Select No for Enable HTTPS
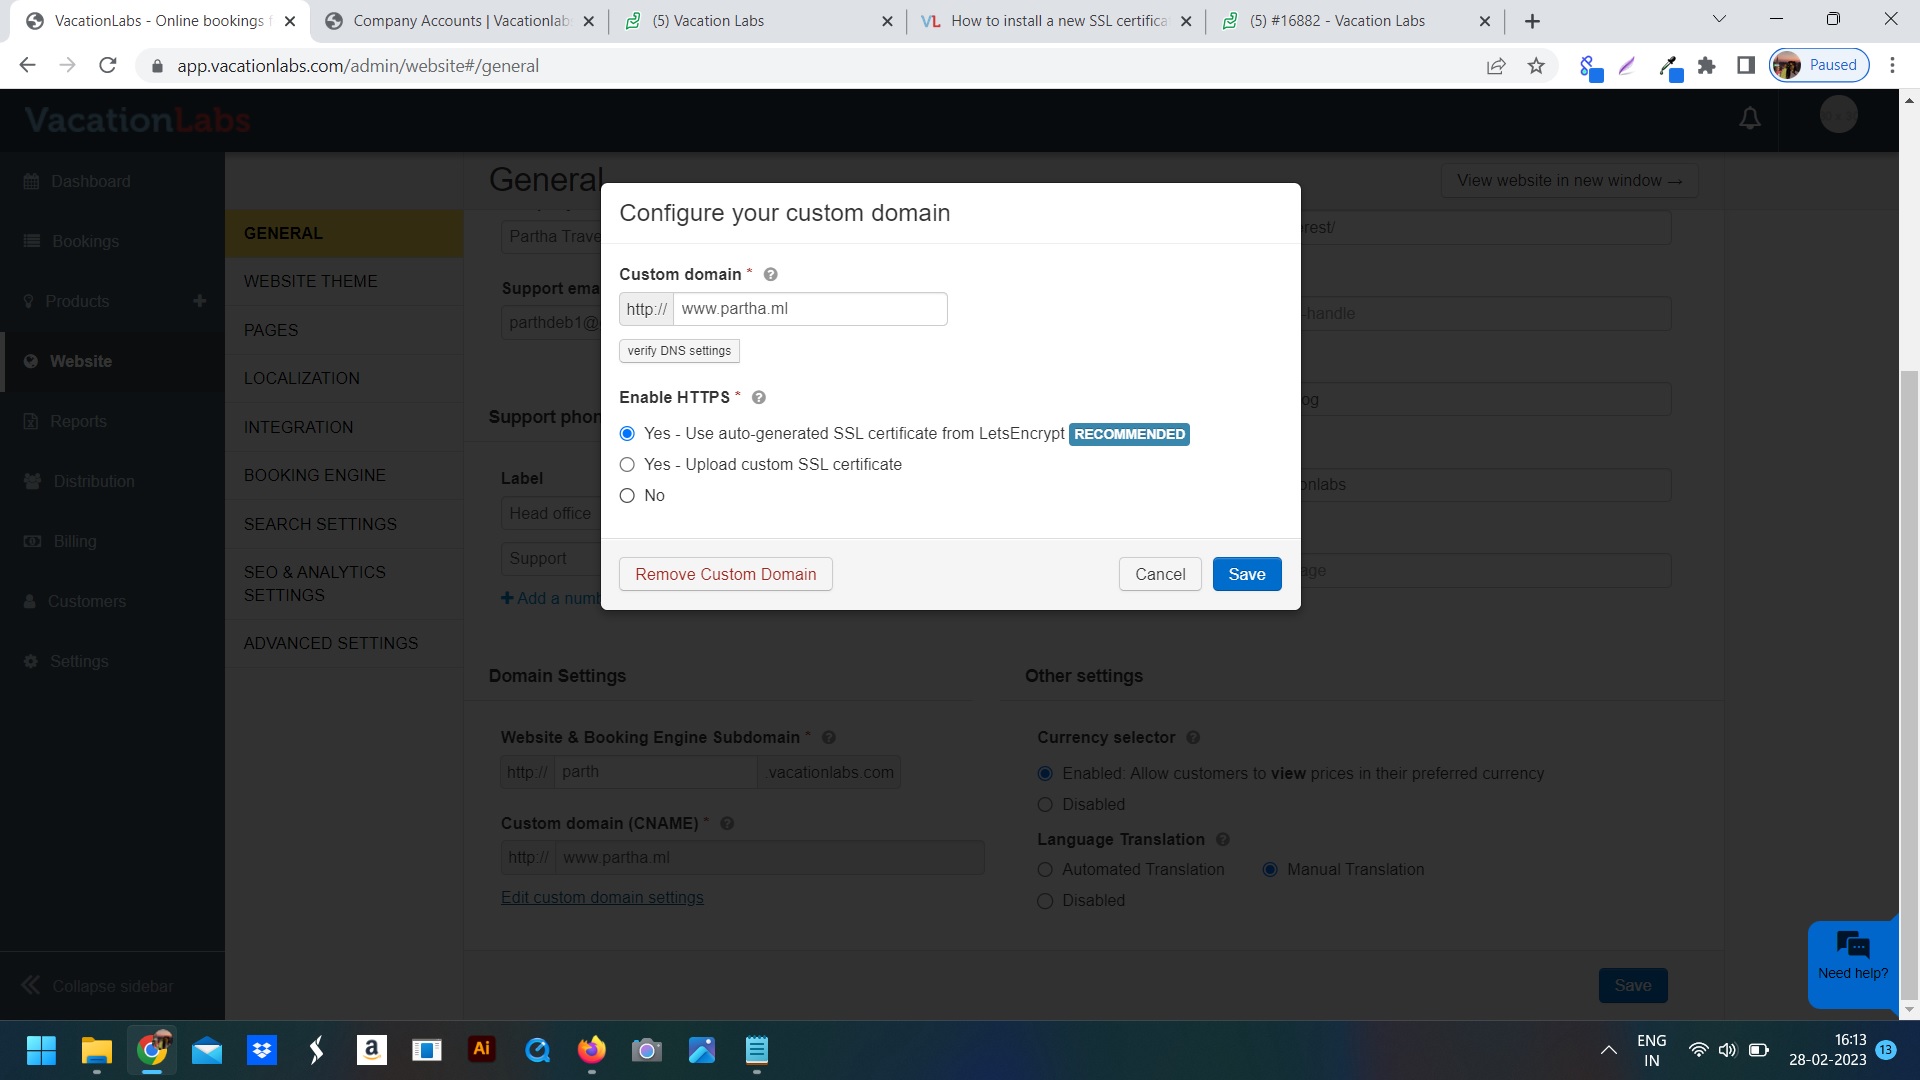 click(x=627, y=496)
